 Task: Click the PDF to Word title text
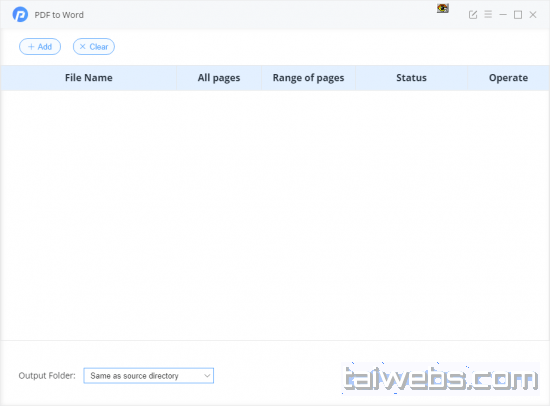59,15
